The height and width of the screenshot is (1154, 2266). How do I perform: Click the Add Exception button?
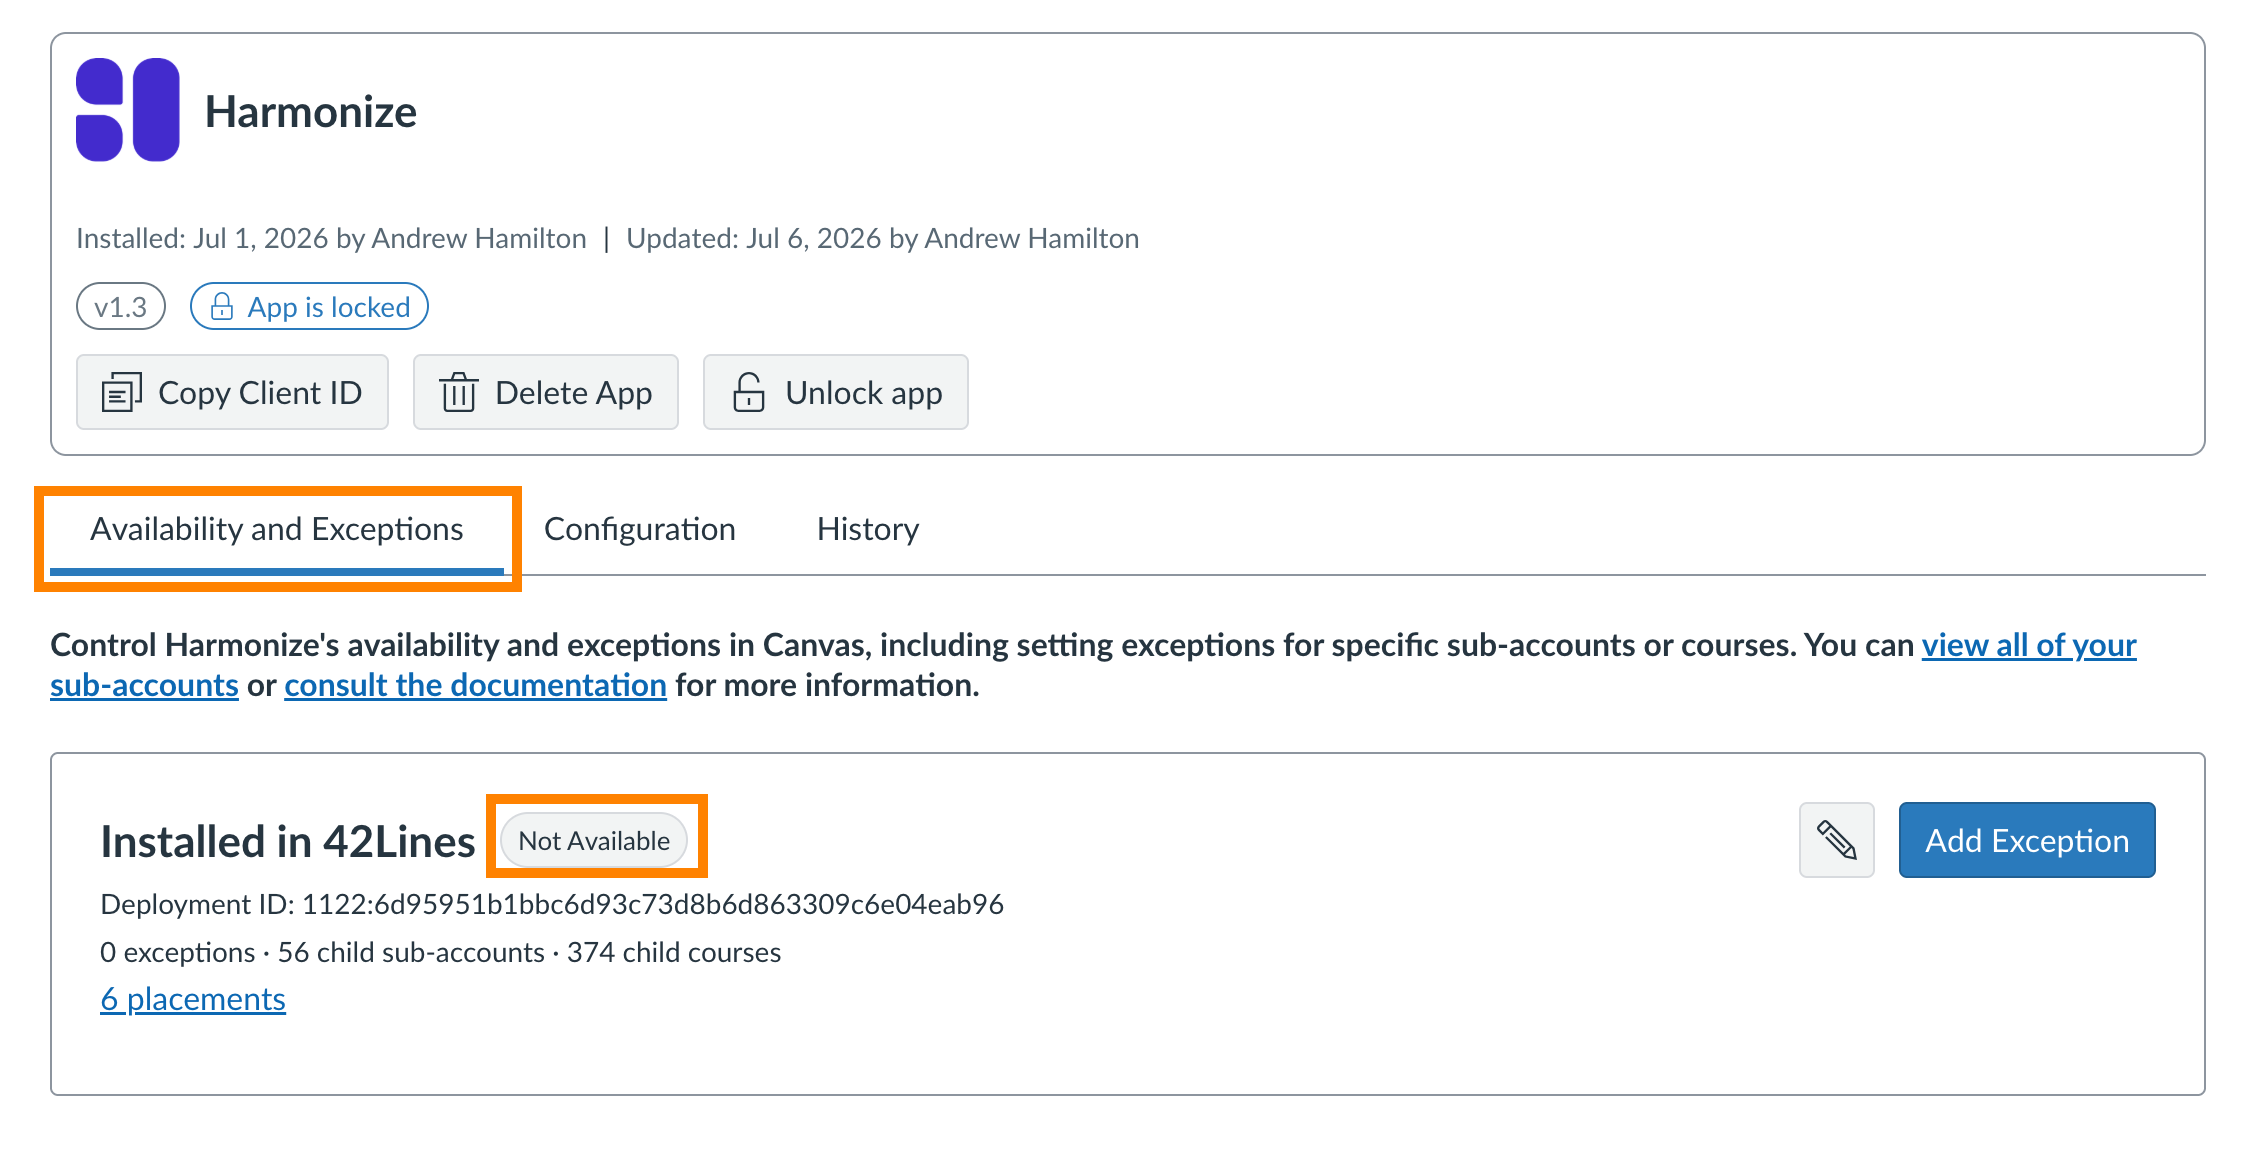2027,840
